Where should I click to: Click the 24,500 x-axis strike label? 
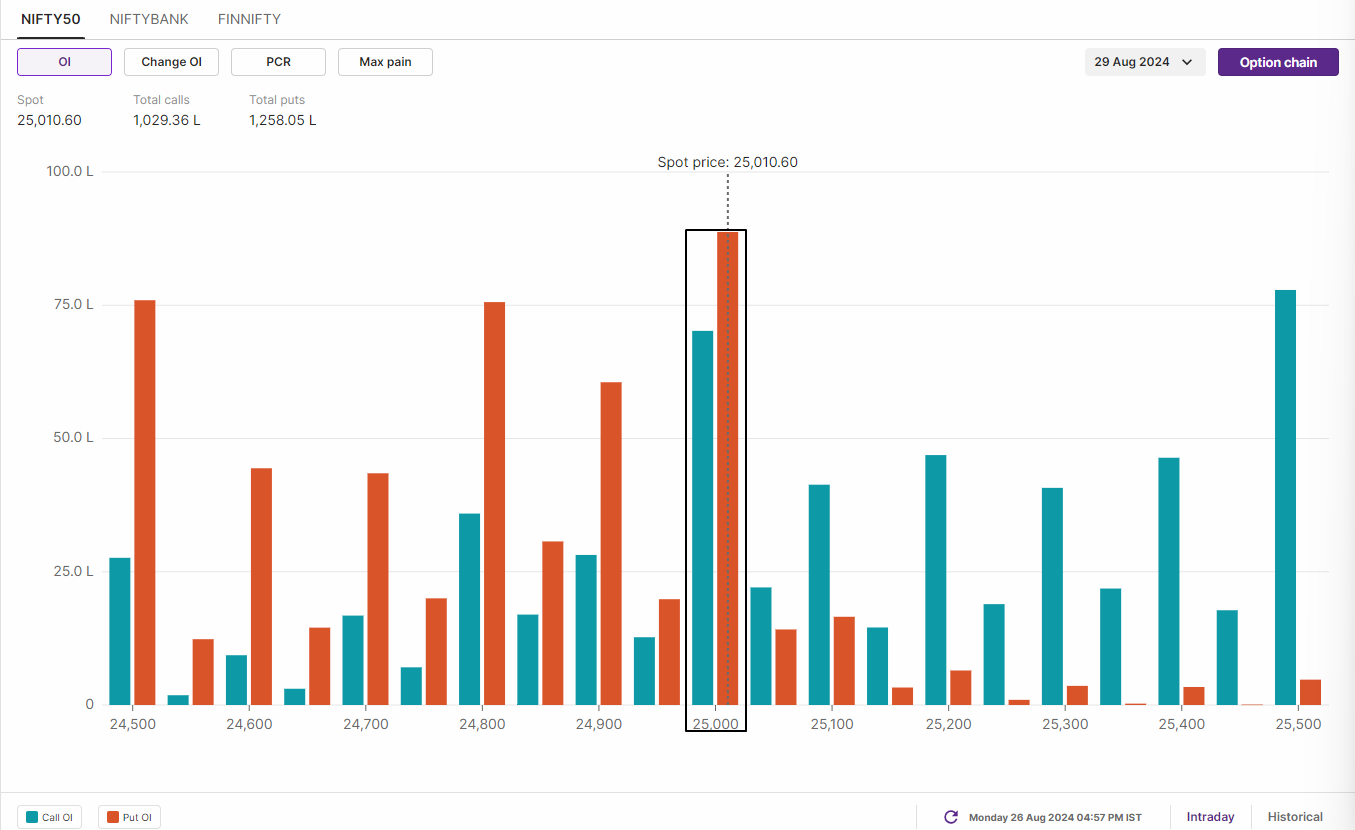(x=132, y=723)
